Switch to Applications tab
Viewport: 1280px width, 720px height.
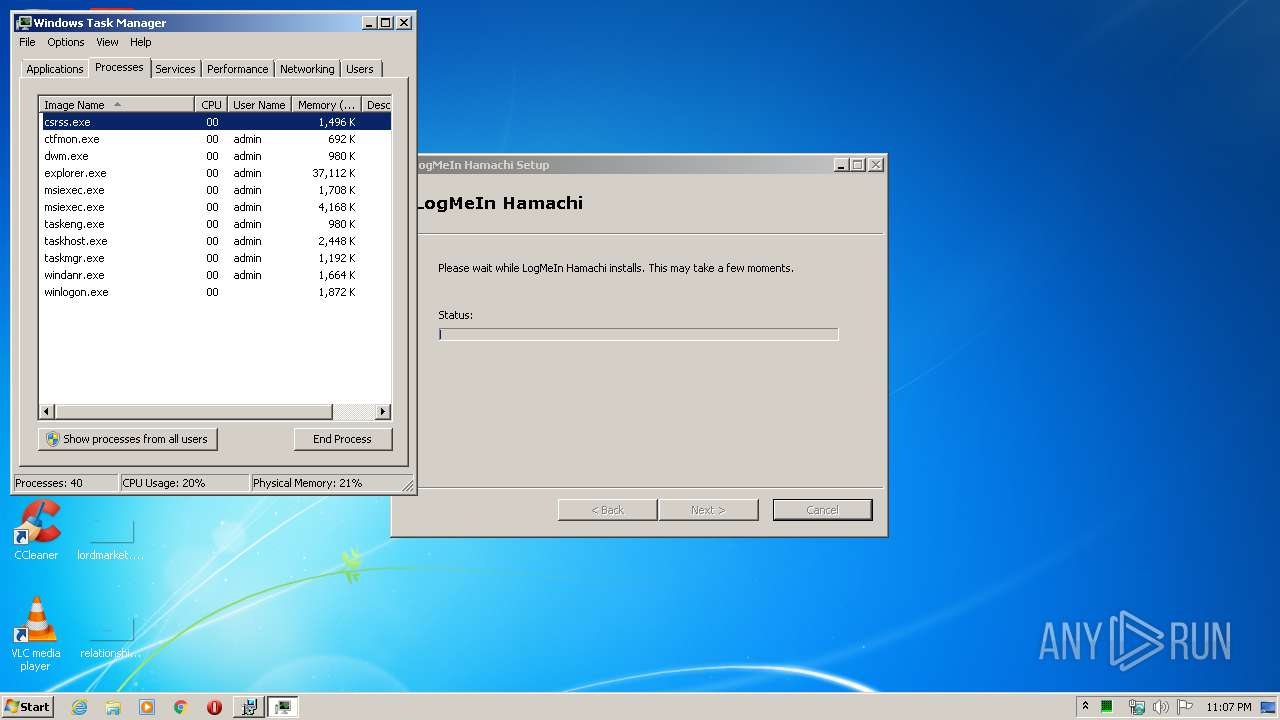pos(55,69)
